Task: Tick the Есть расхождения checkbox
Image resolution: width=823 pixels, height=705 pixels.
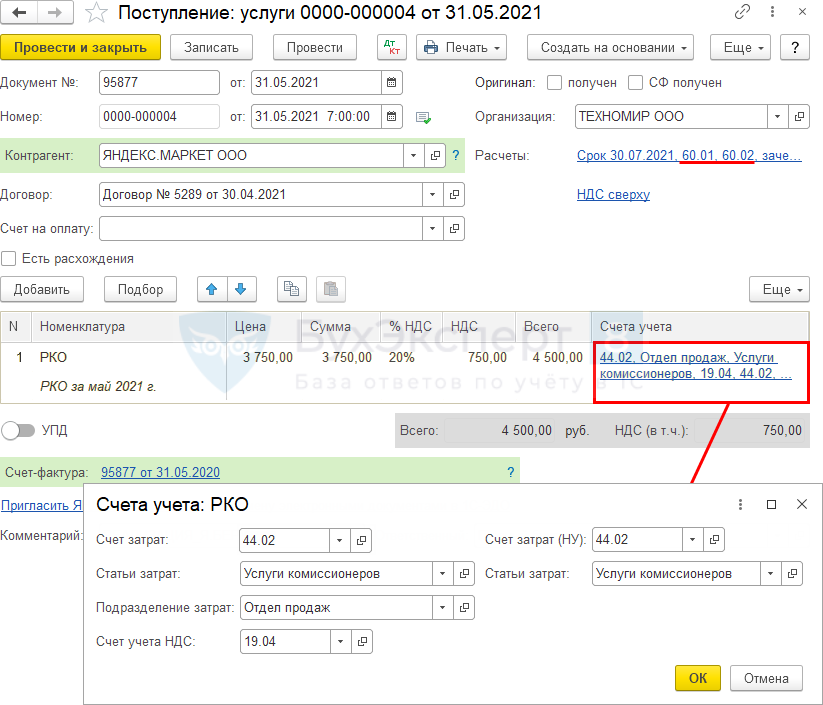Action: click(9, 258)
